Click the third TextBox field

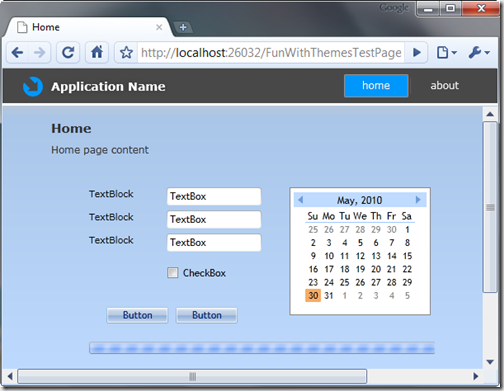click(214, 242)
